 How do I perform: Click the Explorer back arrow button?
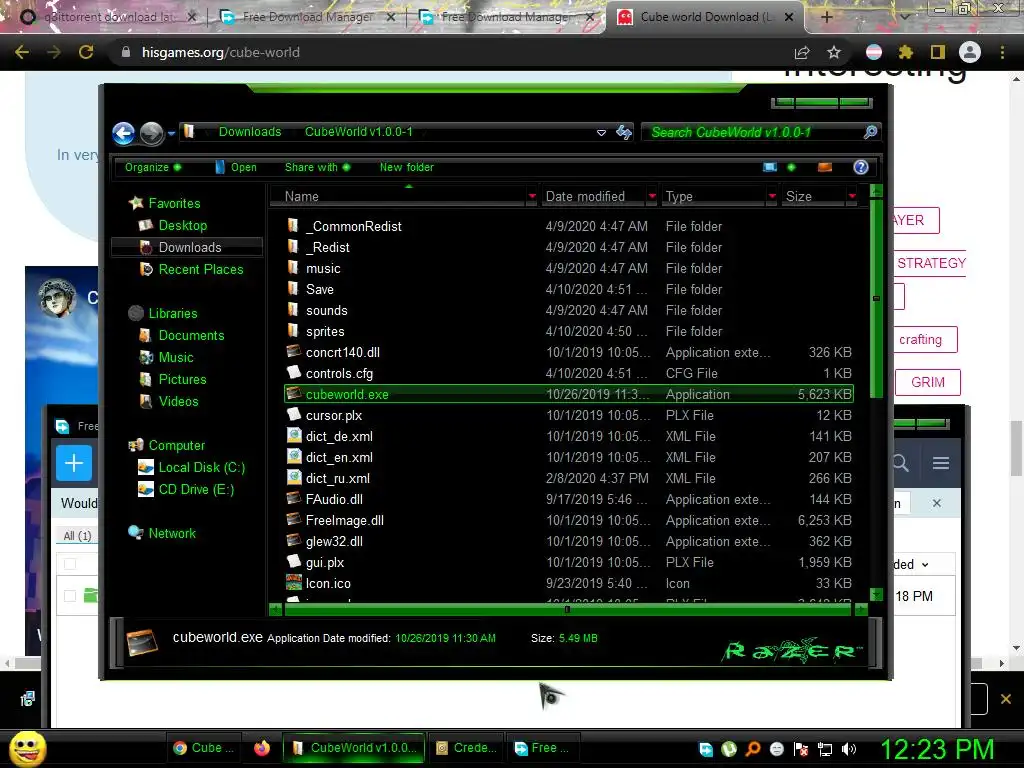(123, 133)
